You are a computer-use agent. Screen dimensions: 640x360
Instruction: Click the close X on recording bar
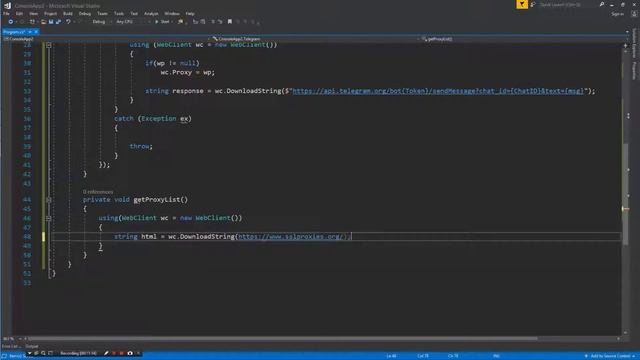point(138,353)
